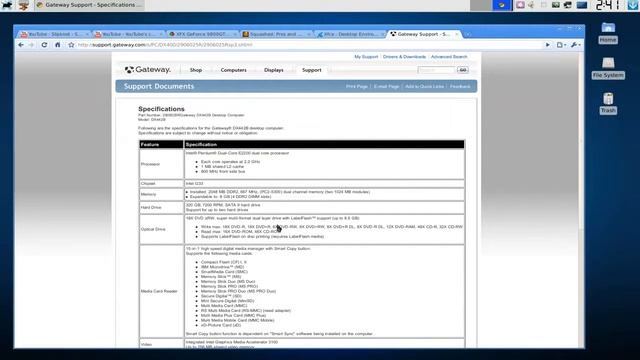Open the Xfce mouse applications menu
Screen dimensions: 640x360
pos(7,5)
